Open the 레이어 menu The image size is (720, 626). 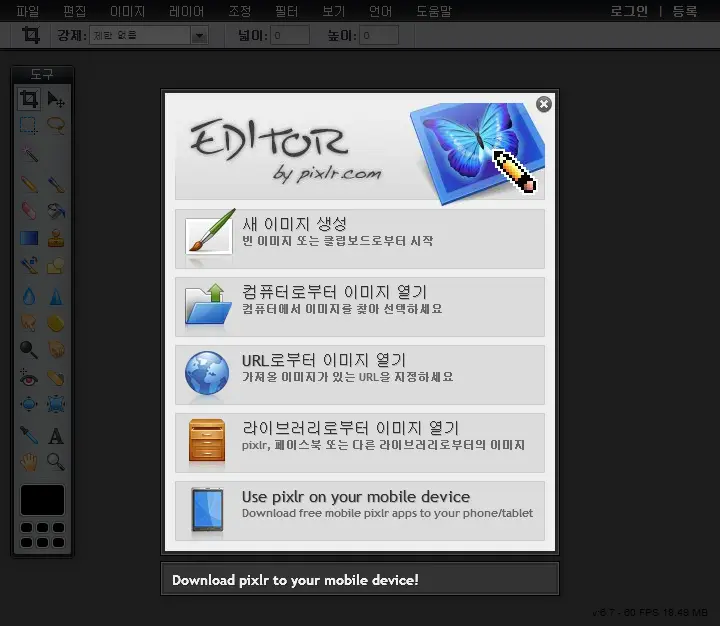click(187, 11)
